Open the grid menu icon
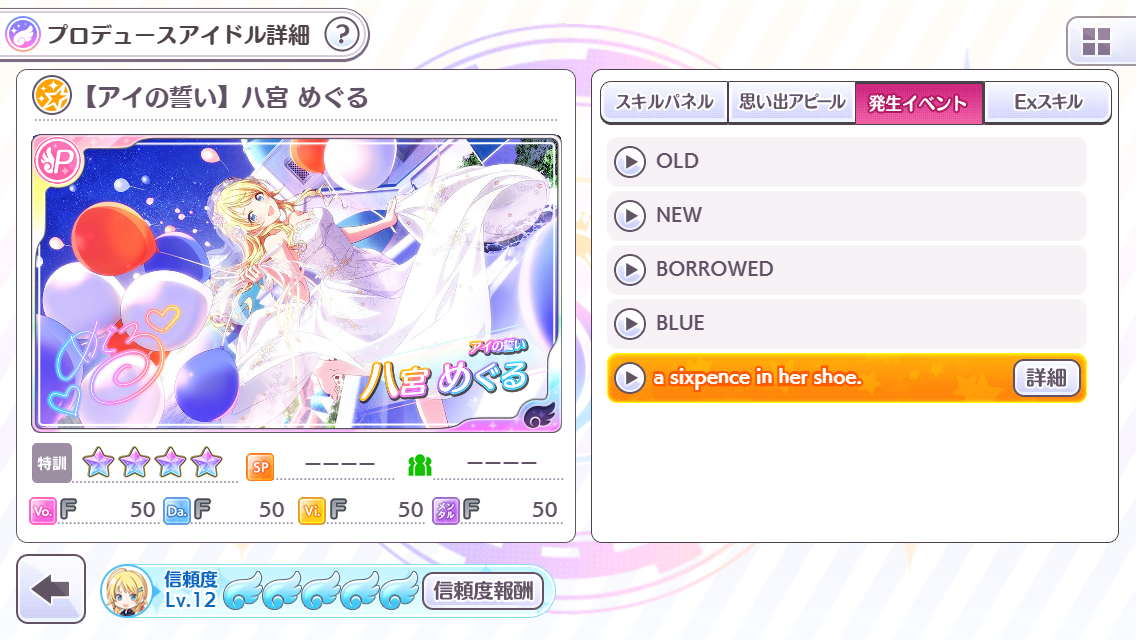Screen dimensions: 1136x640 pos(1096,42)
